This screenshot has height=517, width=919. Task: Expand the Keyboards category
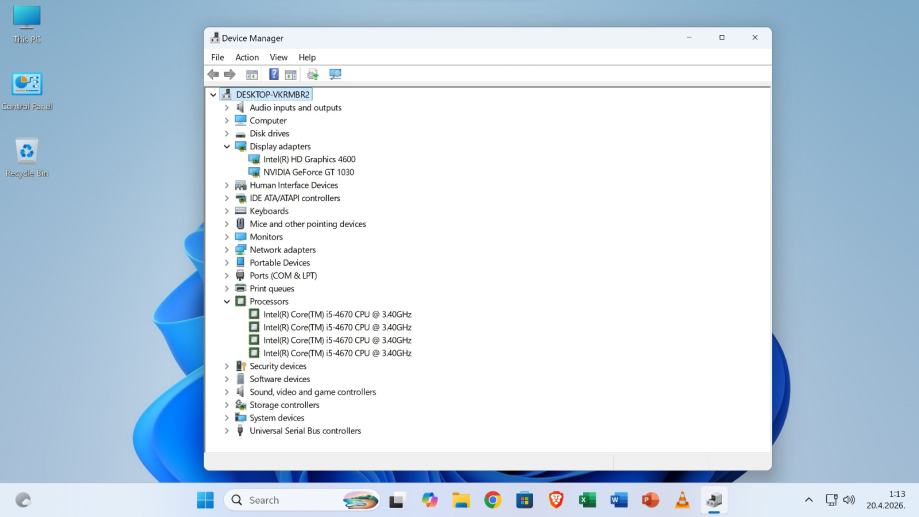(x=227, y=211)
